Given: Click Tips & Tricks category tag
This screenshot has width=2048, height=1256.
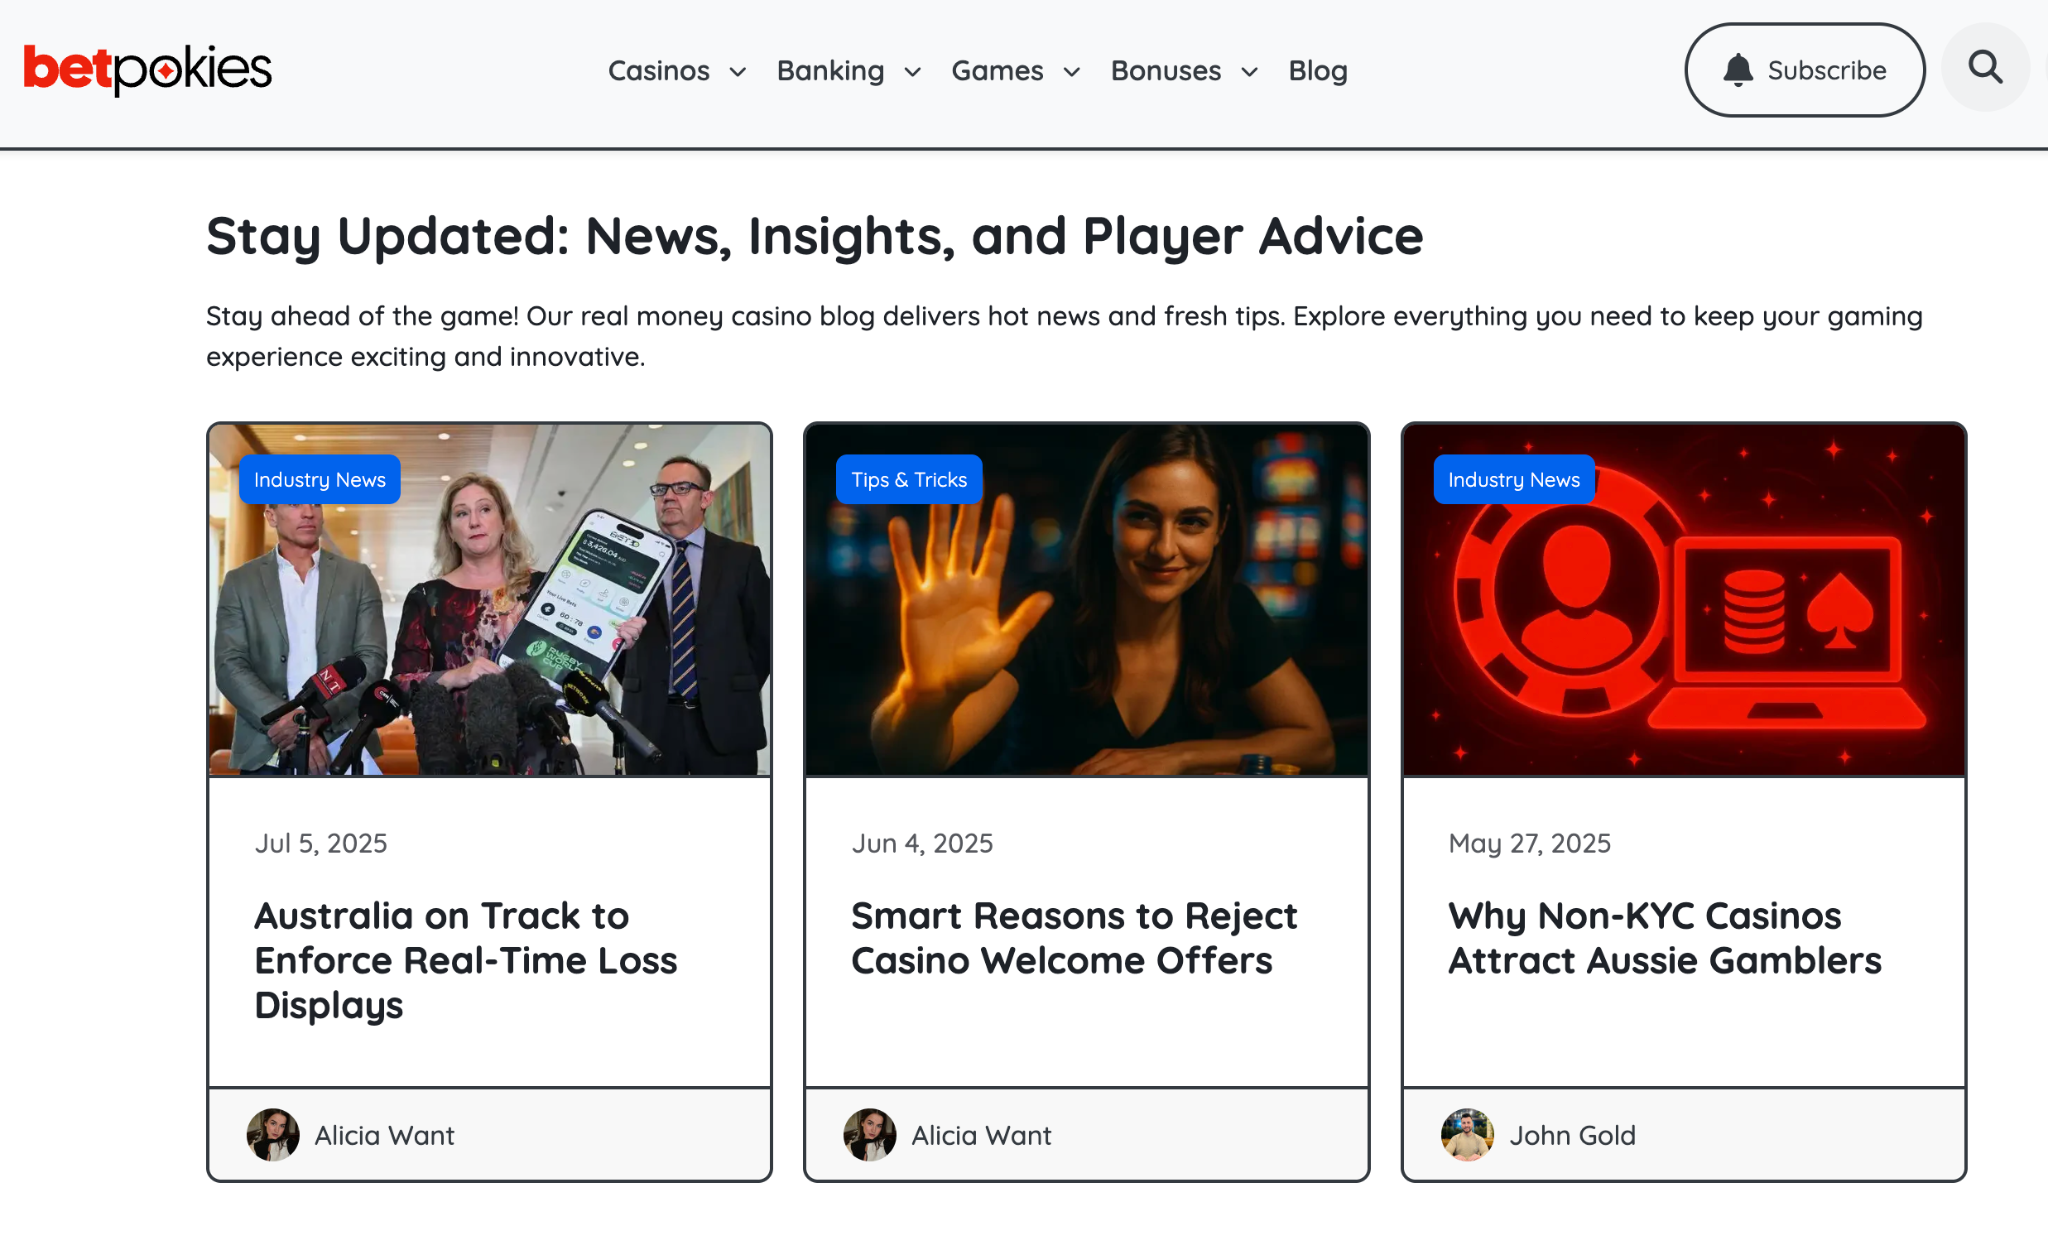Looking at the screenshot, I should point(909,480).
